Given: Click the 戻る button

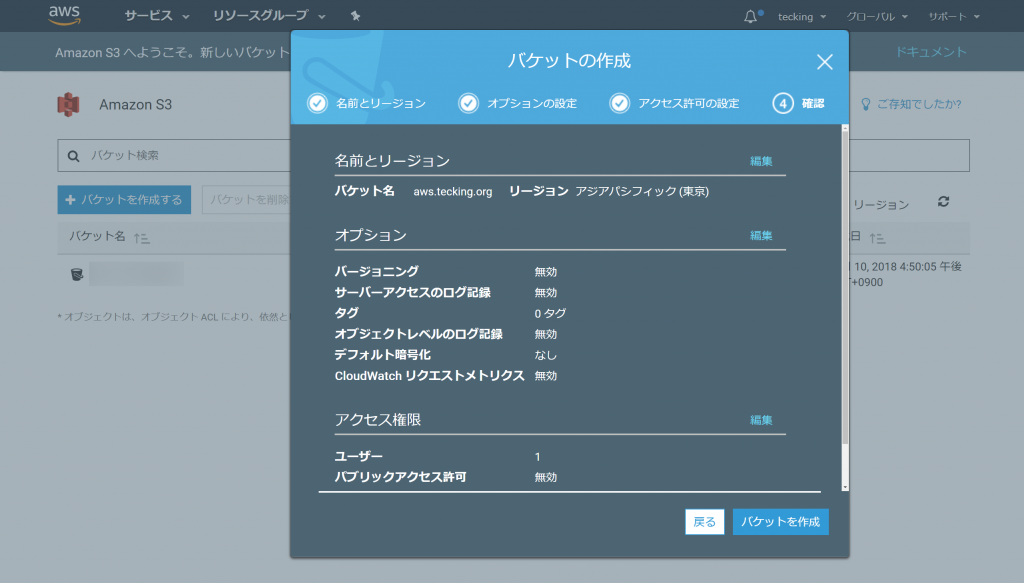Looking at the screenshot, I should (x=705, y=522).
